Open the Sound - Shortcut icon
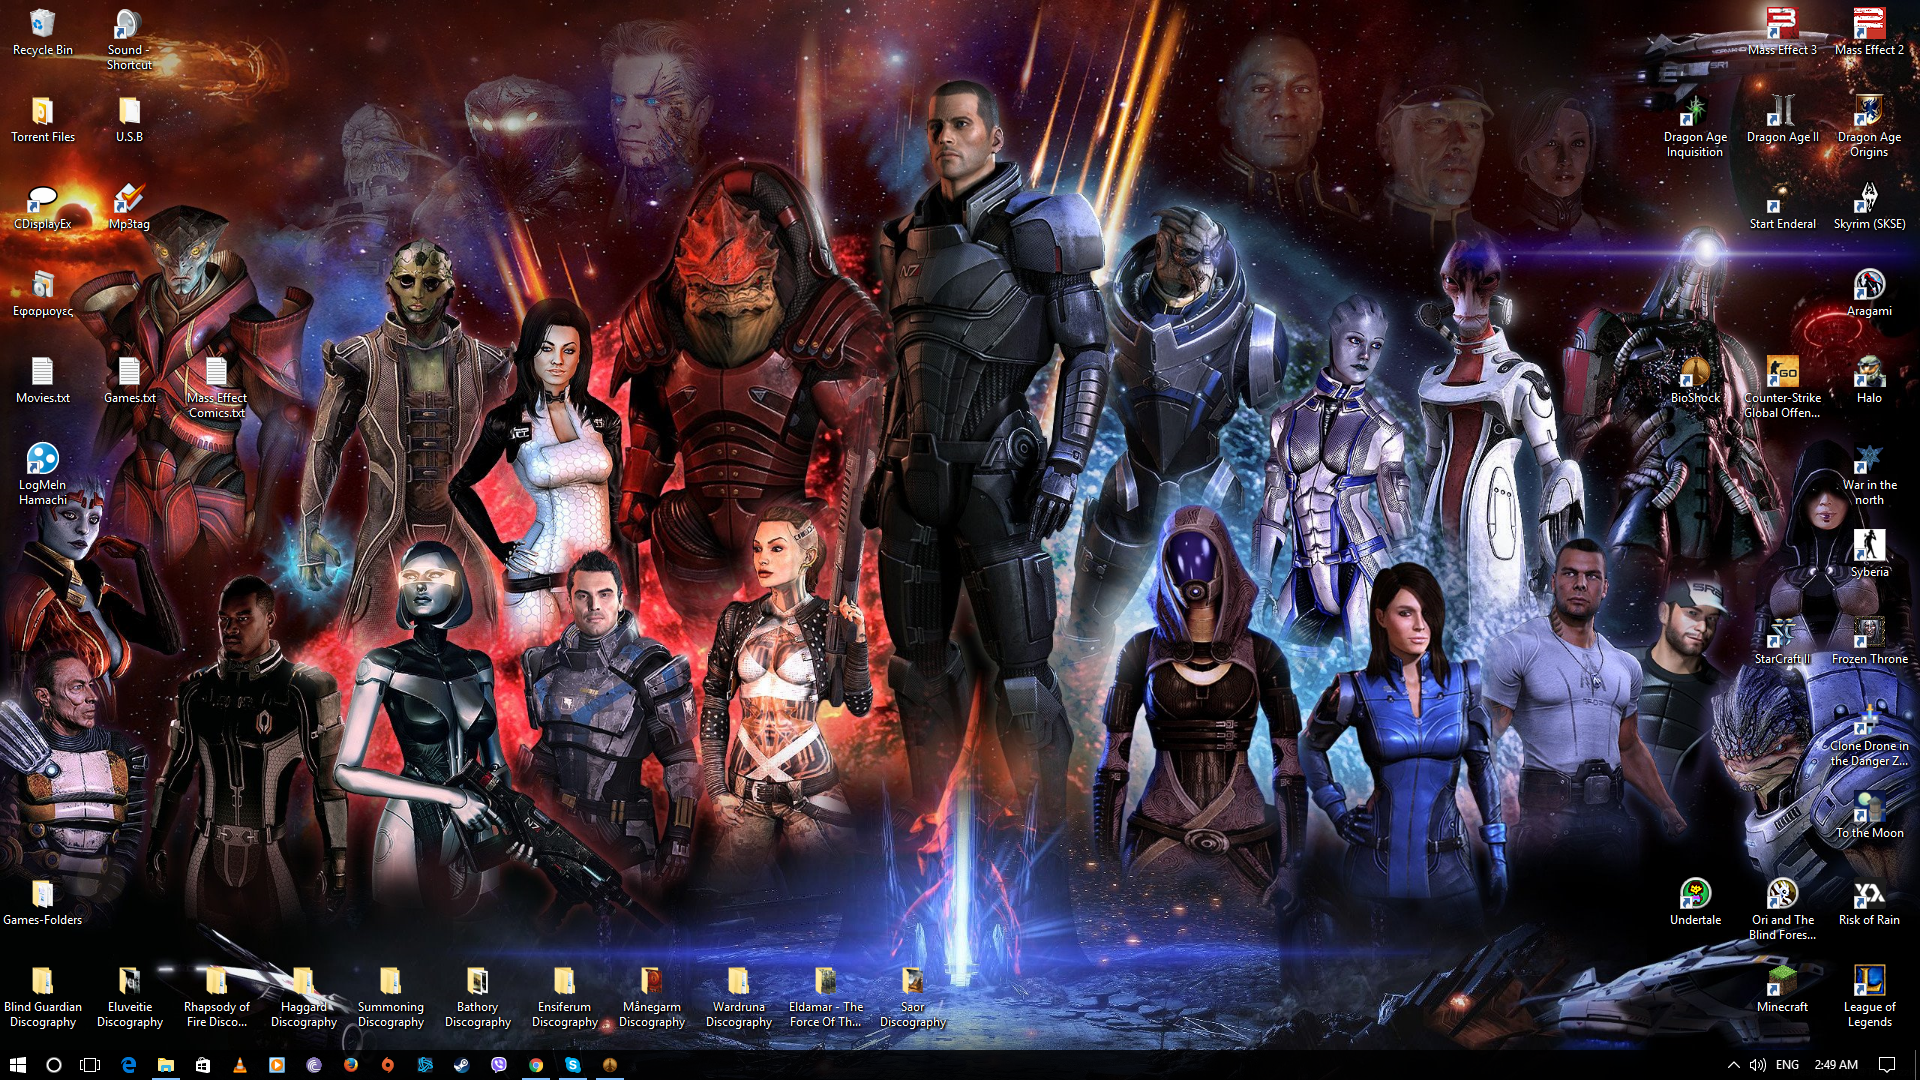The height and width of the screenshot is (1080, 1920). [129, 40]
